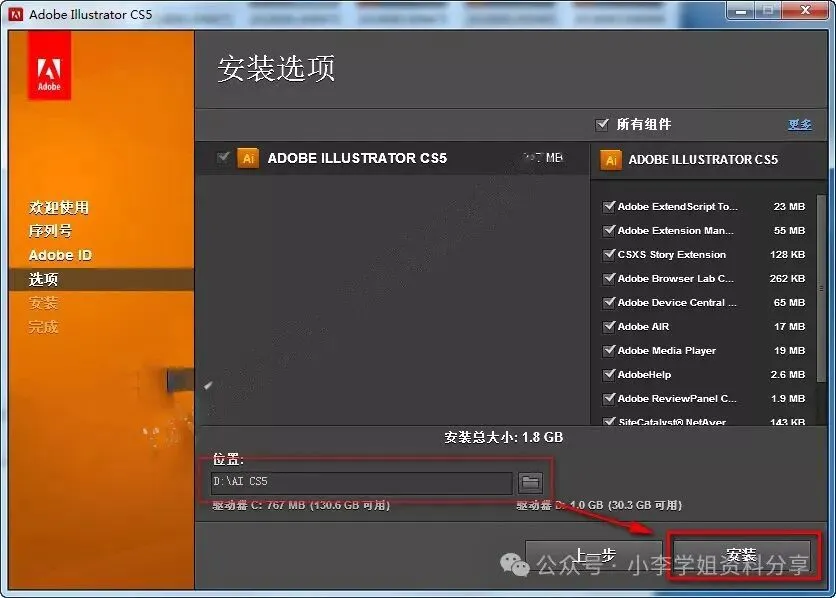Select 欢迎使用 step in sidebar

click(59, 207)
